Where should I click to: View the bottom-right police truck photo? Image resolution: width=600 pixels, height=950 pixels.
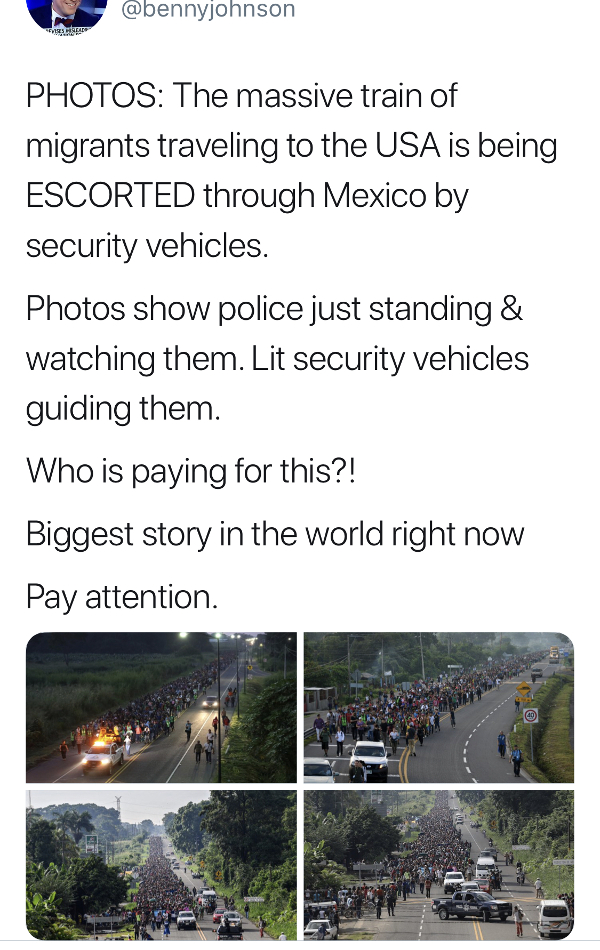pyautogui.click(x=439, y=865)
